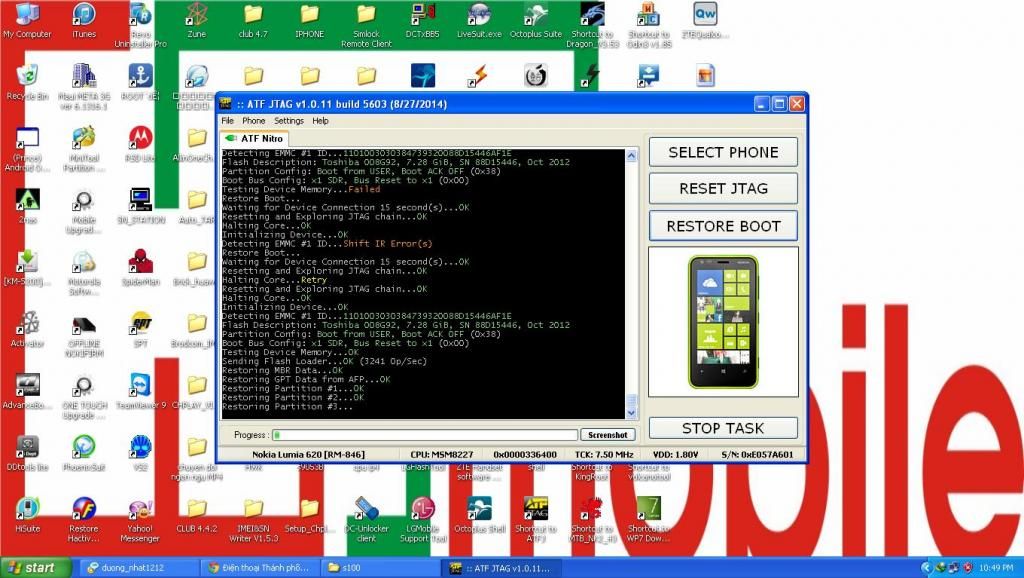Click the 'TCK: 7.50 MHz' status entry

click(x=604, y=455)
